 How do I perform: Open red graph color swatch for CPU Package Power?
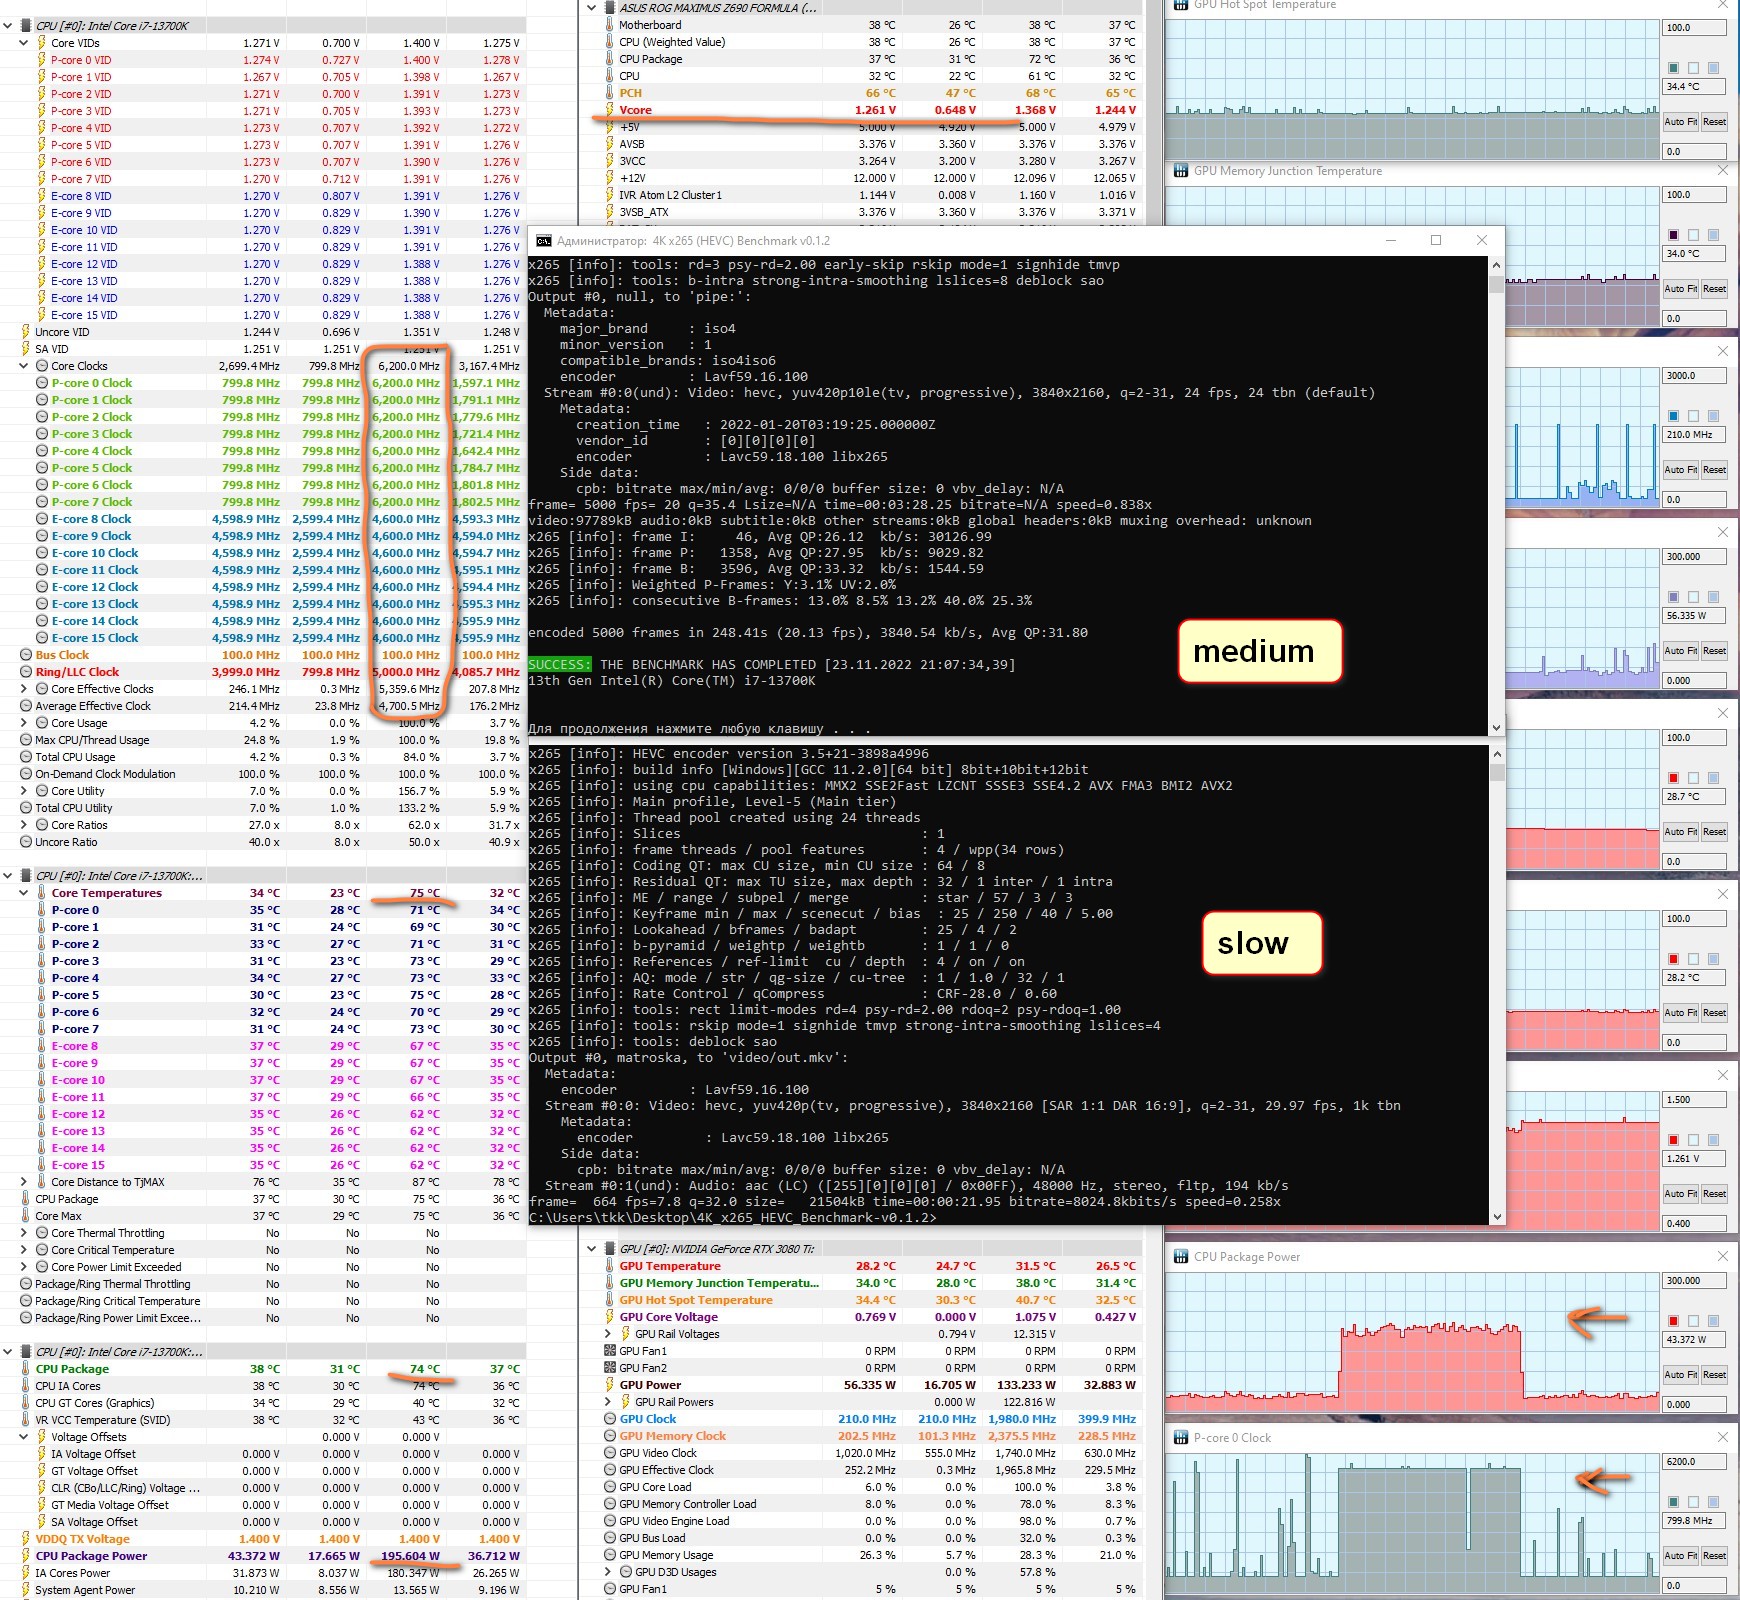coord(1673,1321)
